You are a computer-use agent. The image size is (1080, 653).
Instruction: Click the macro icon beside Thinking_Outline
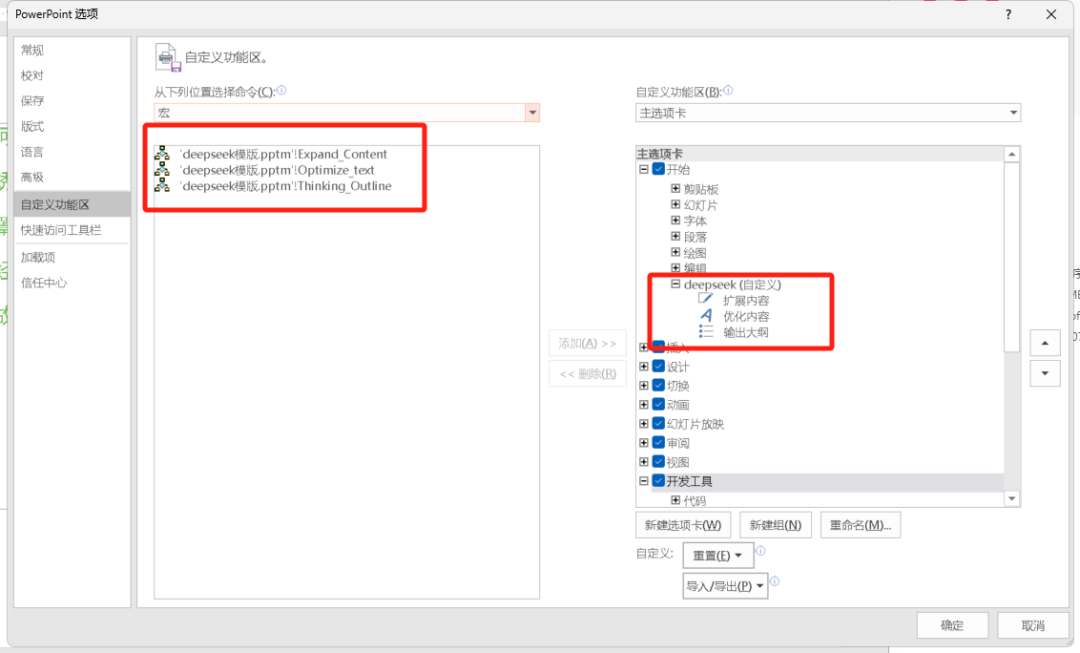coord(162,185)
